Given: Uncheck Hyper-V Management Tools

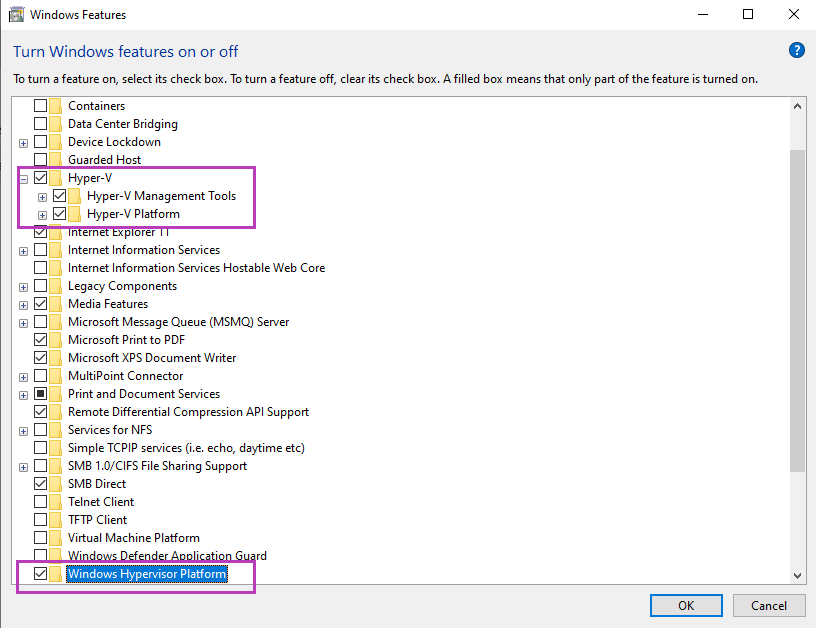Looking at the screenshot, I should 59,196.
